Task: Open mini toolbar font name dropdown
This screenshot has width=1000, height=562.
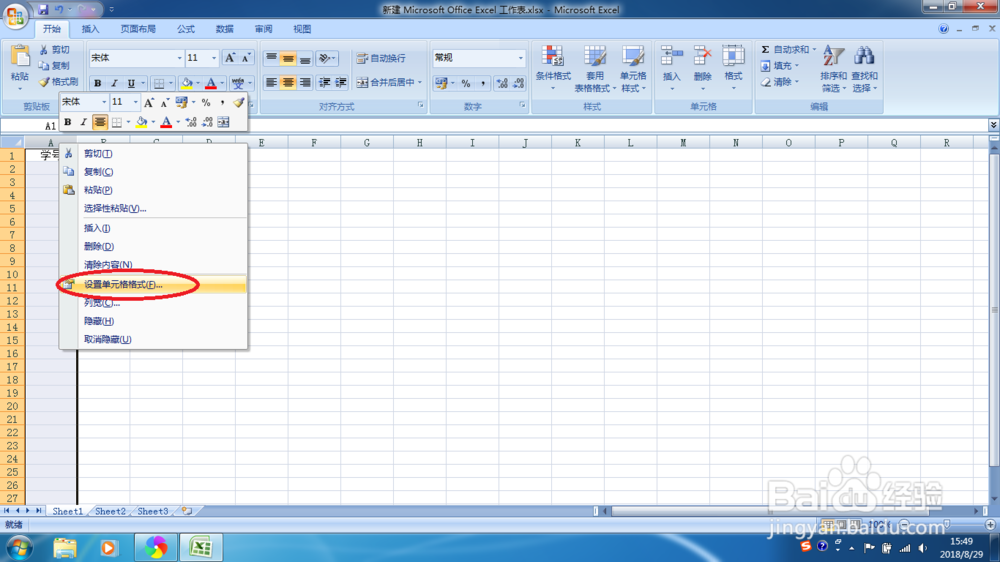Action: point(104,102)
